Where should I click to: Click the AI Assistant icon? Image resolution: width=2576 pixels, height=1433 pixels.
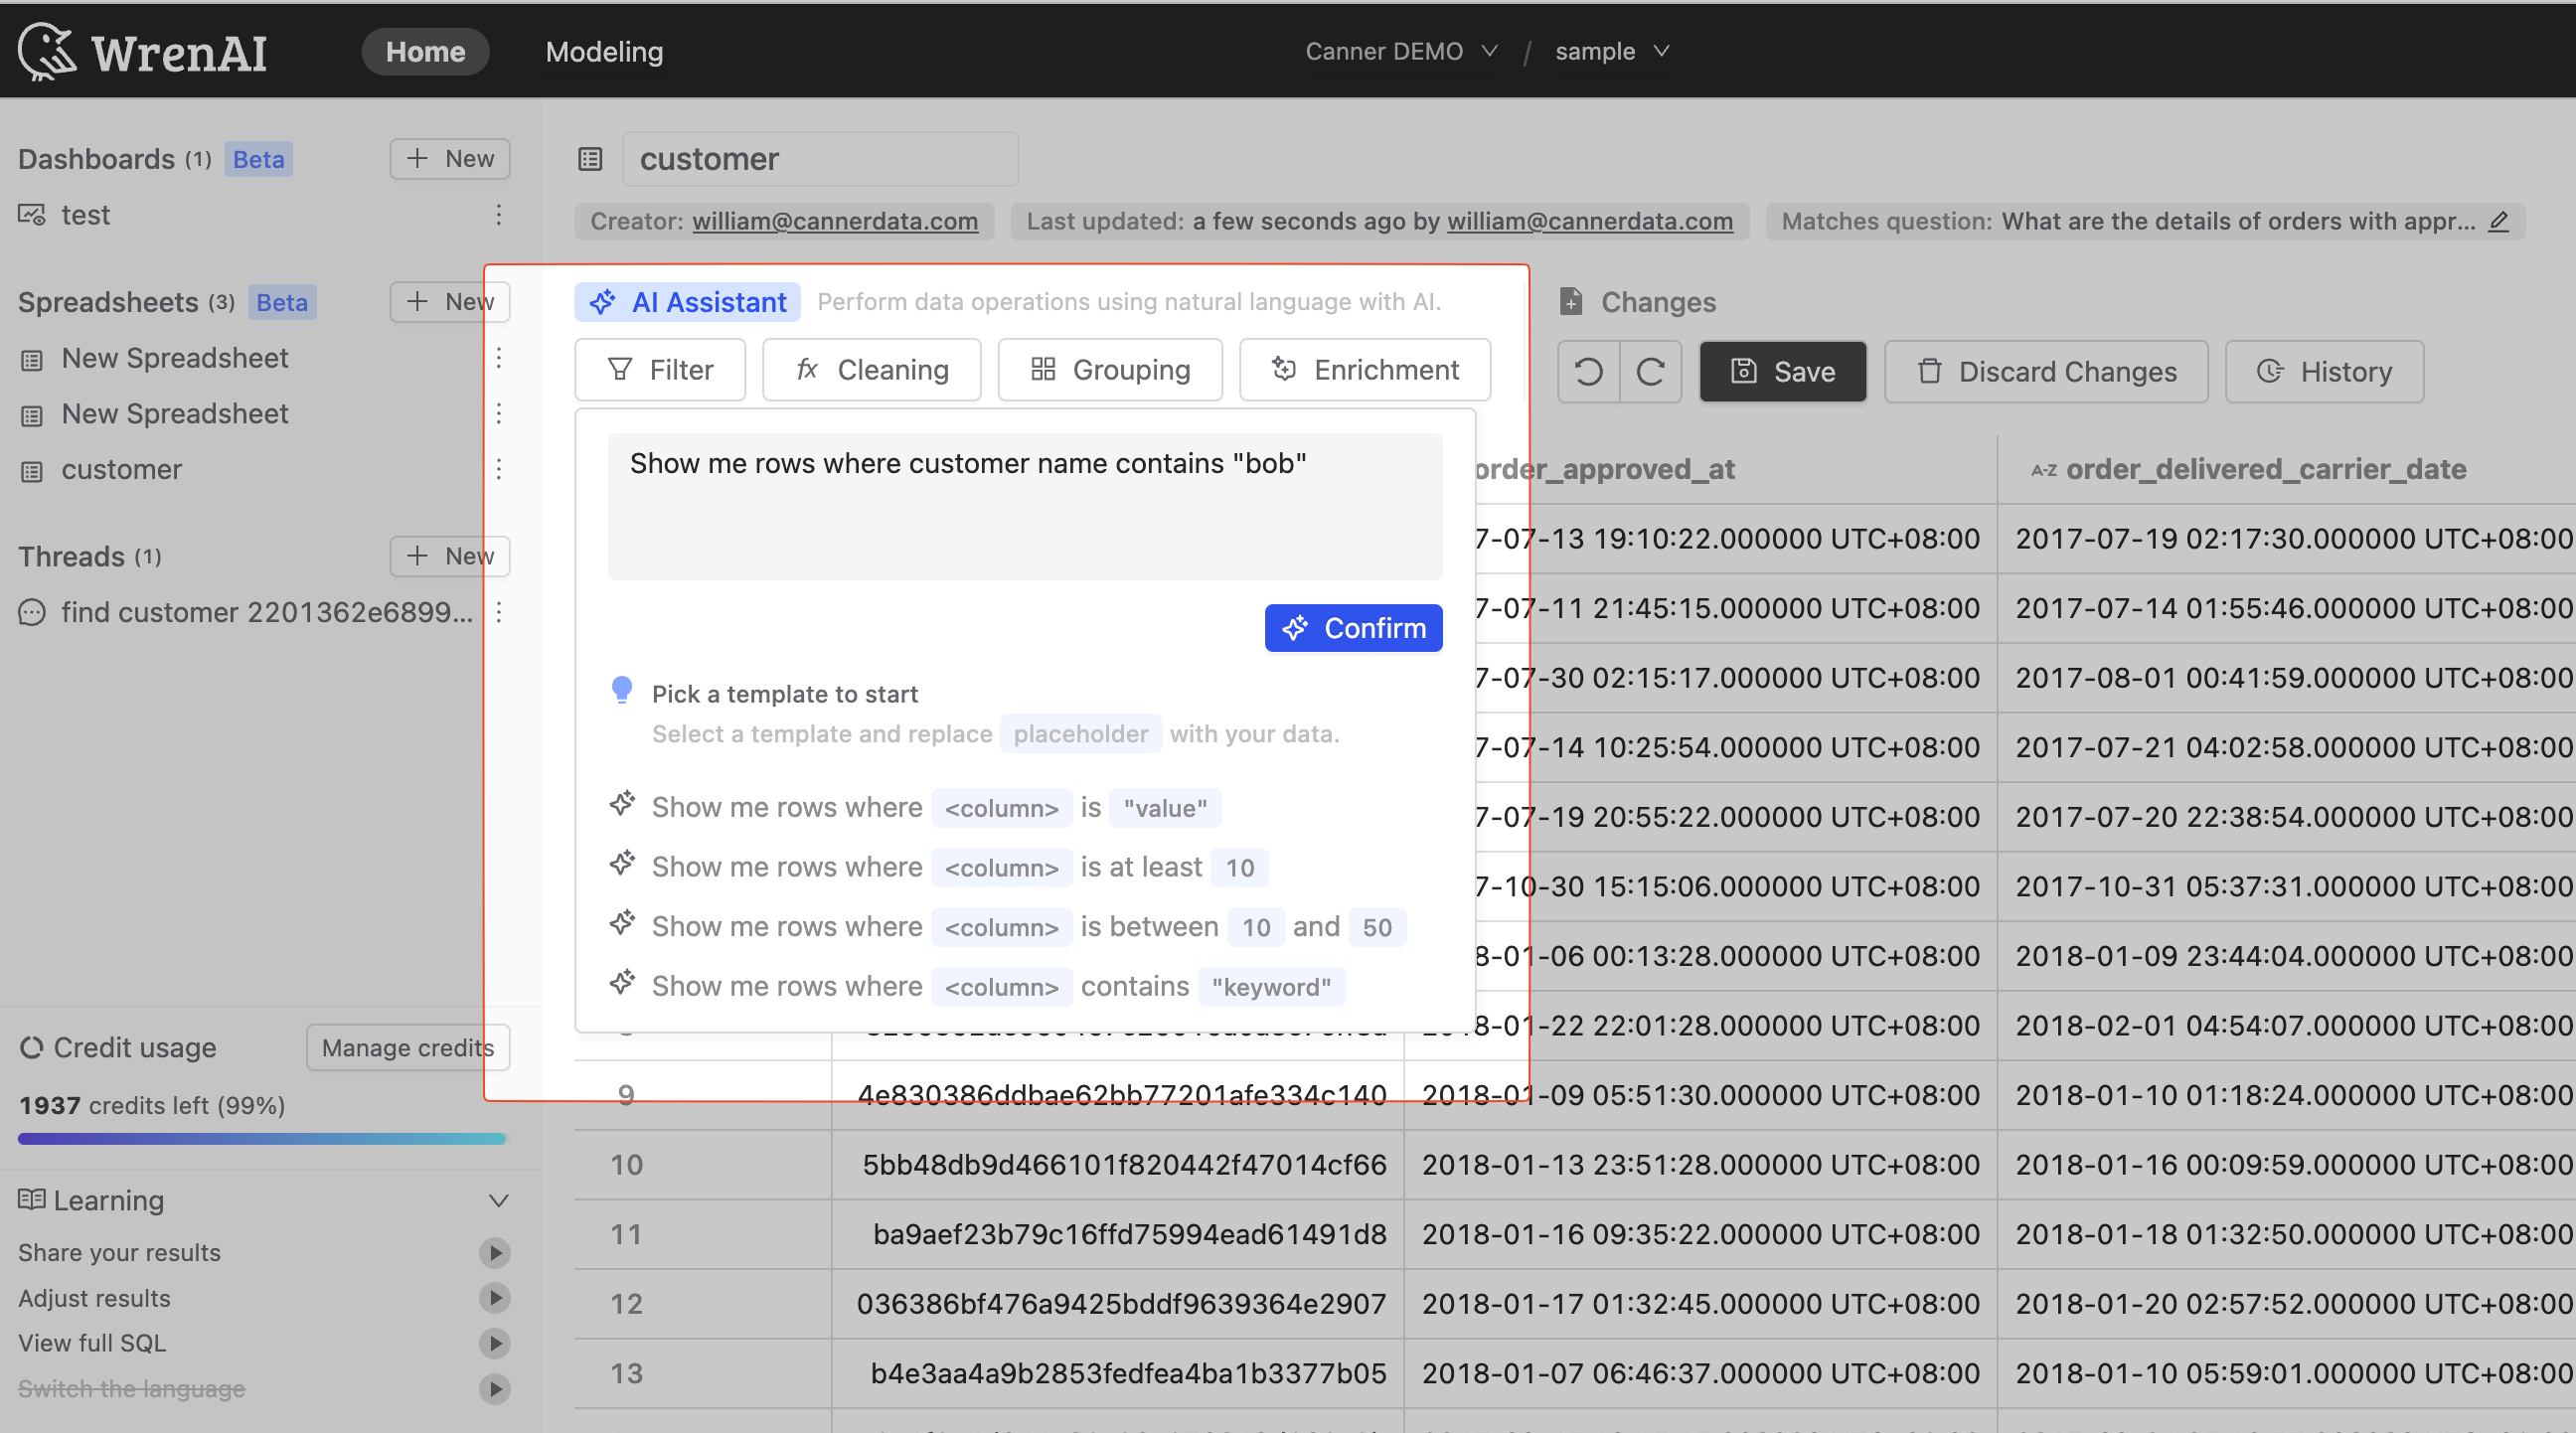(x=605, y=300)
